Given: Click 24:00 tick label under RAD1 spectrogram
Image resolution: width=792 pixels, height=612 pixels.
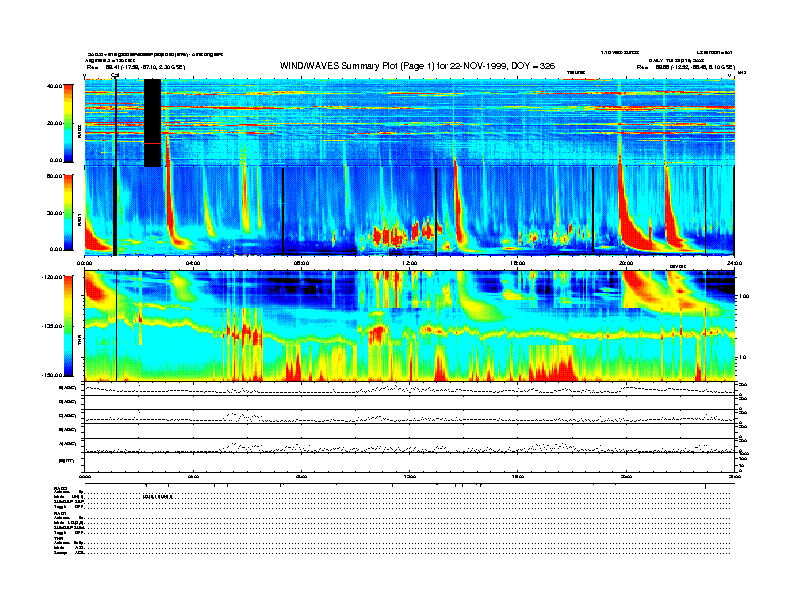Looking at the screenshot, I should (x=734, y=263).
